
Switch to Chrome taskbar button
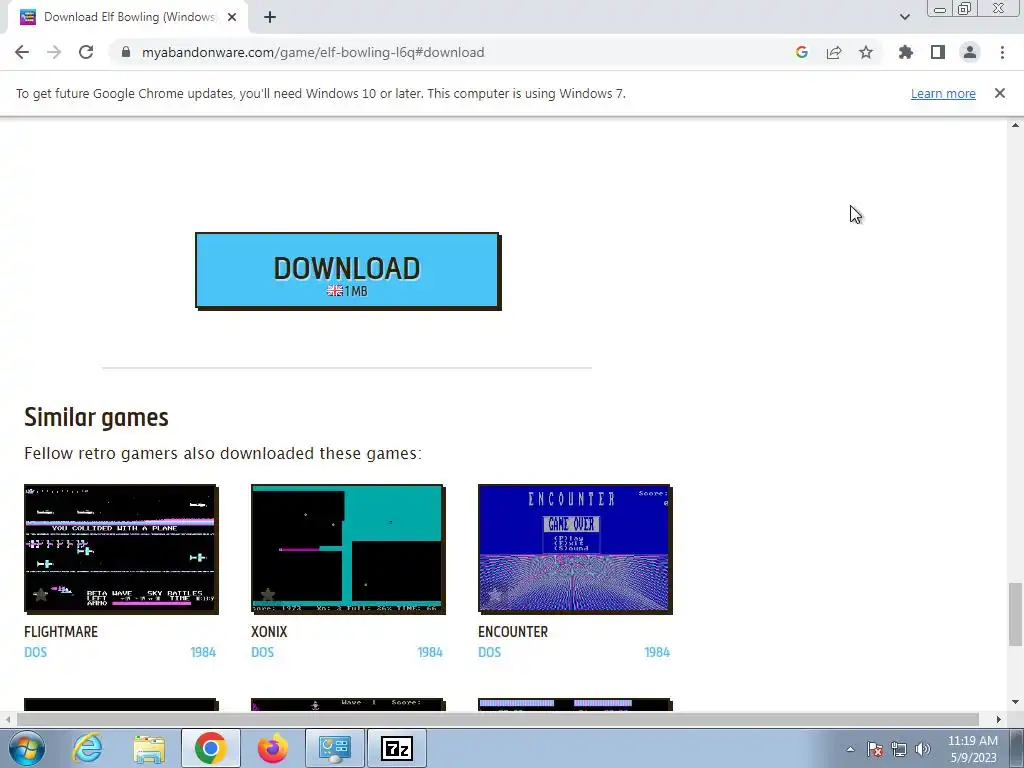coord(210,748)
